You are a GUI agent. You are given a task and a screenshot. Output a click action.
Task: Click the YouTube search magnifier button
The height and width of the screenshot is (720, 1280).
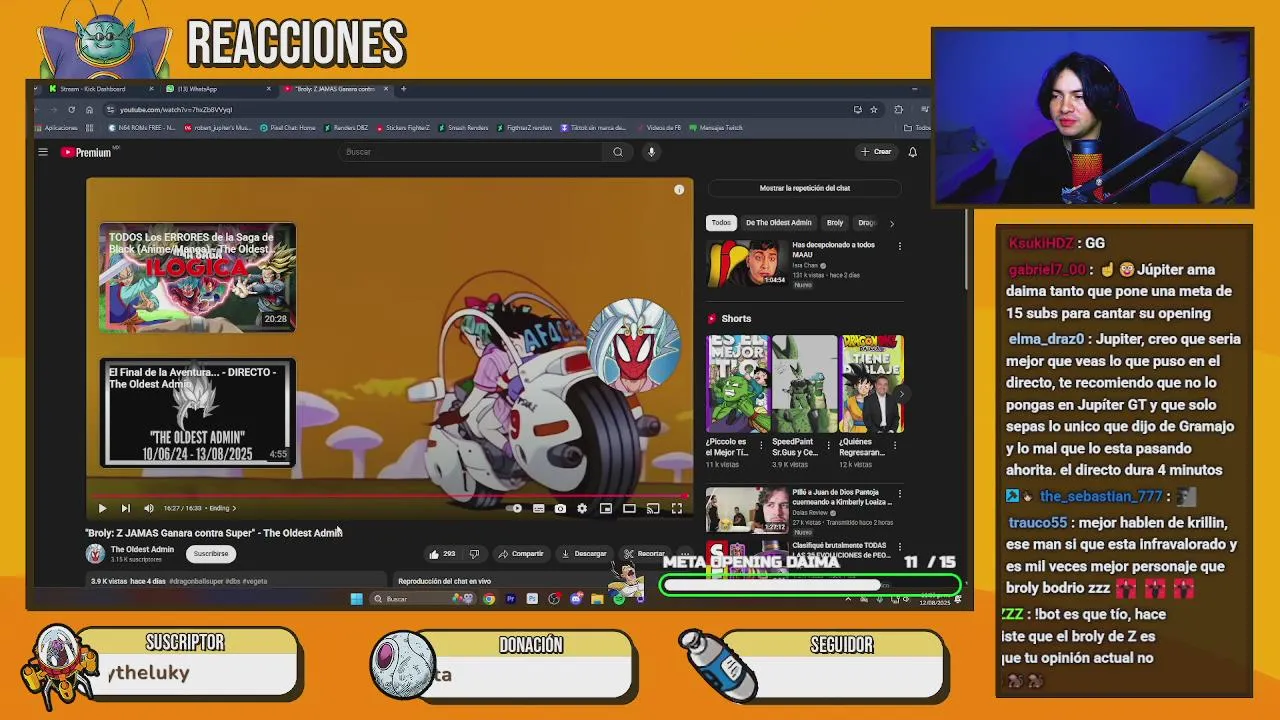click(x=618, y=152)
